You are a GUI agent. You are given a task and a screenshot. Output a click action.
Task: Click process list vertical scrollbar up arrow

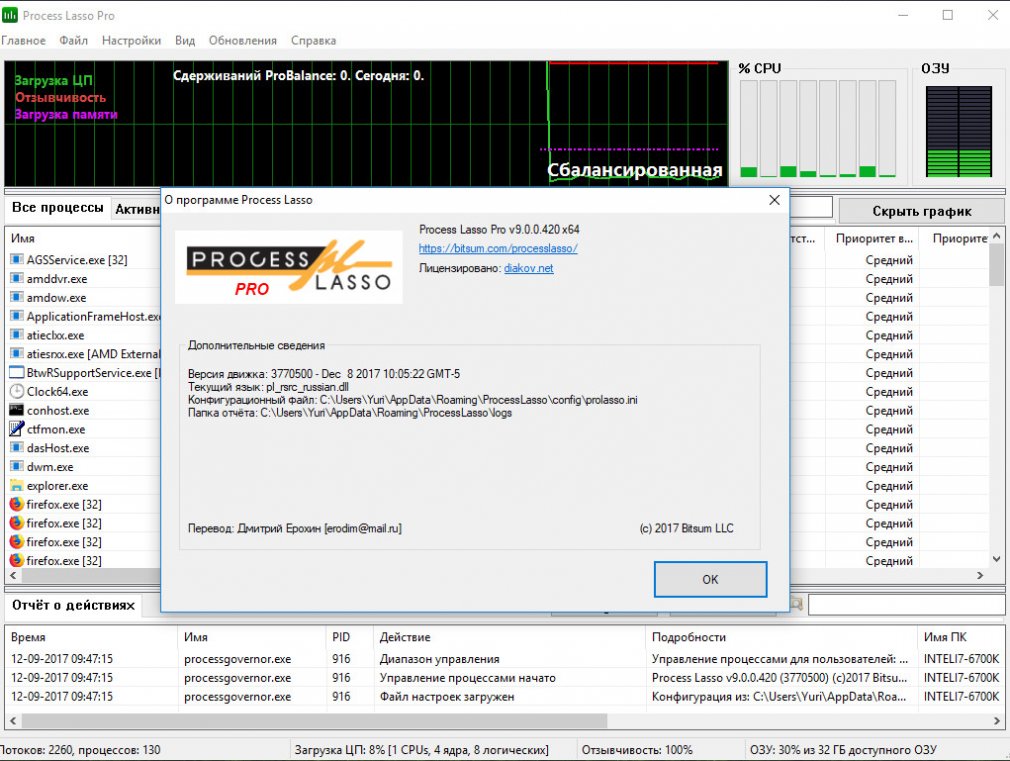(x=996, y=236)
